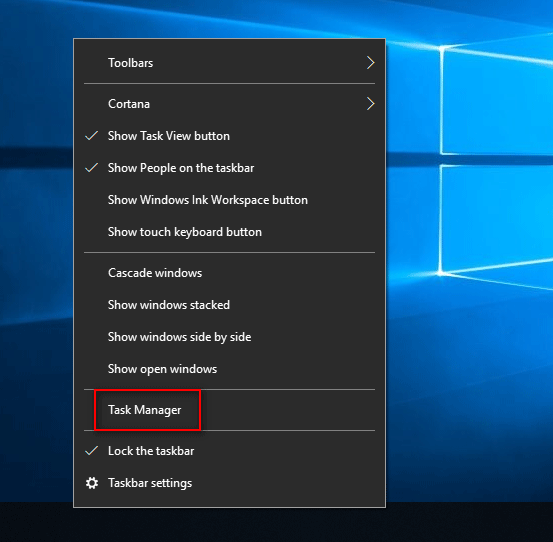Screen dimensions: 553x542
Task: Toggle Lock the taskbar option
Action: tap(229, 451)
